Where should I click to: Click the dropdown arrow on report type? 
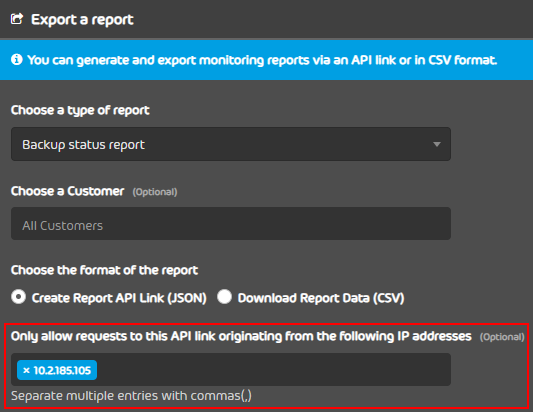coord(437,144)
